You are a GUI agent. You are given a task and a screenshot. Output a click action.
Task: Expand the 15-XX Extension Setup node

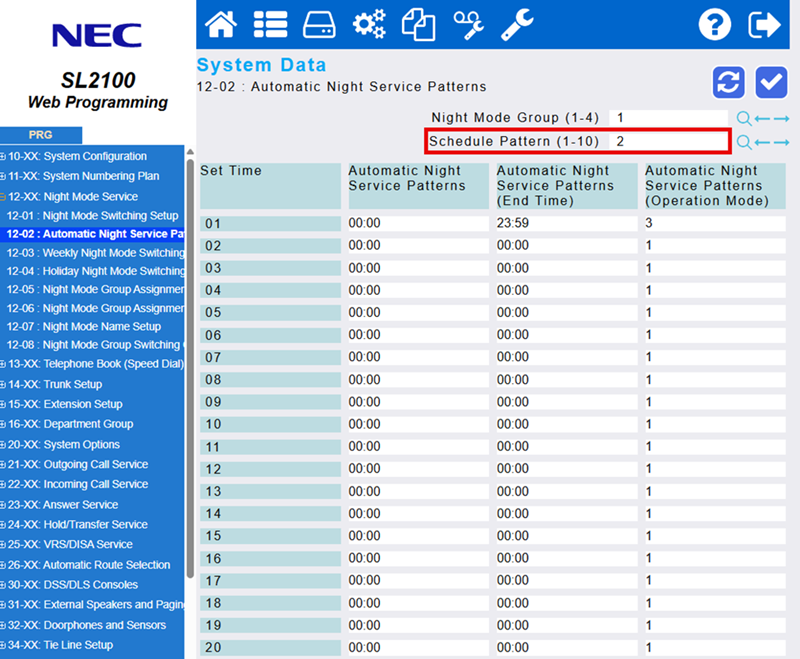pos(4,405)
